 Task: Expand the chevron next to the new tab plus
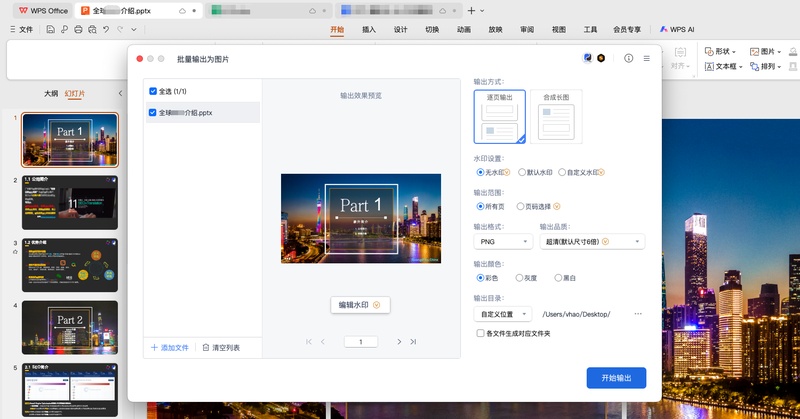482,11
